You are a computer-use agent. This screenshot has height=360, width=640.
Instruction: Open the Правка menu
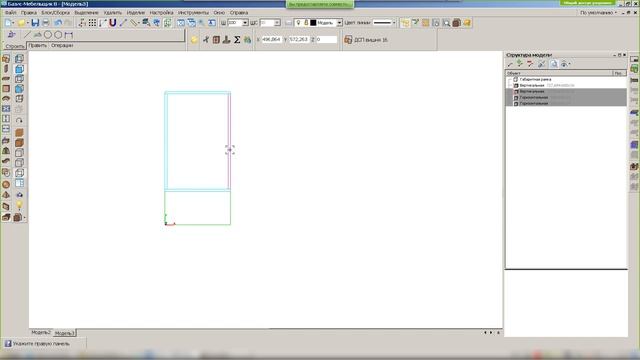tap(29, 13)
